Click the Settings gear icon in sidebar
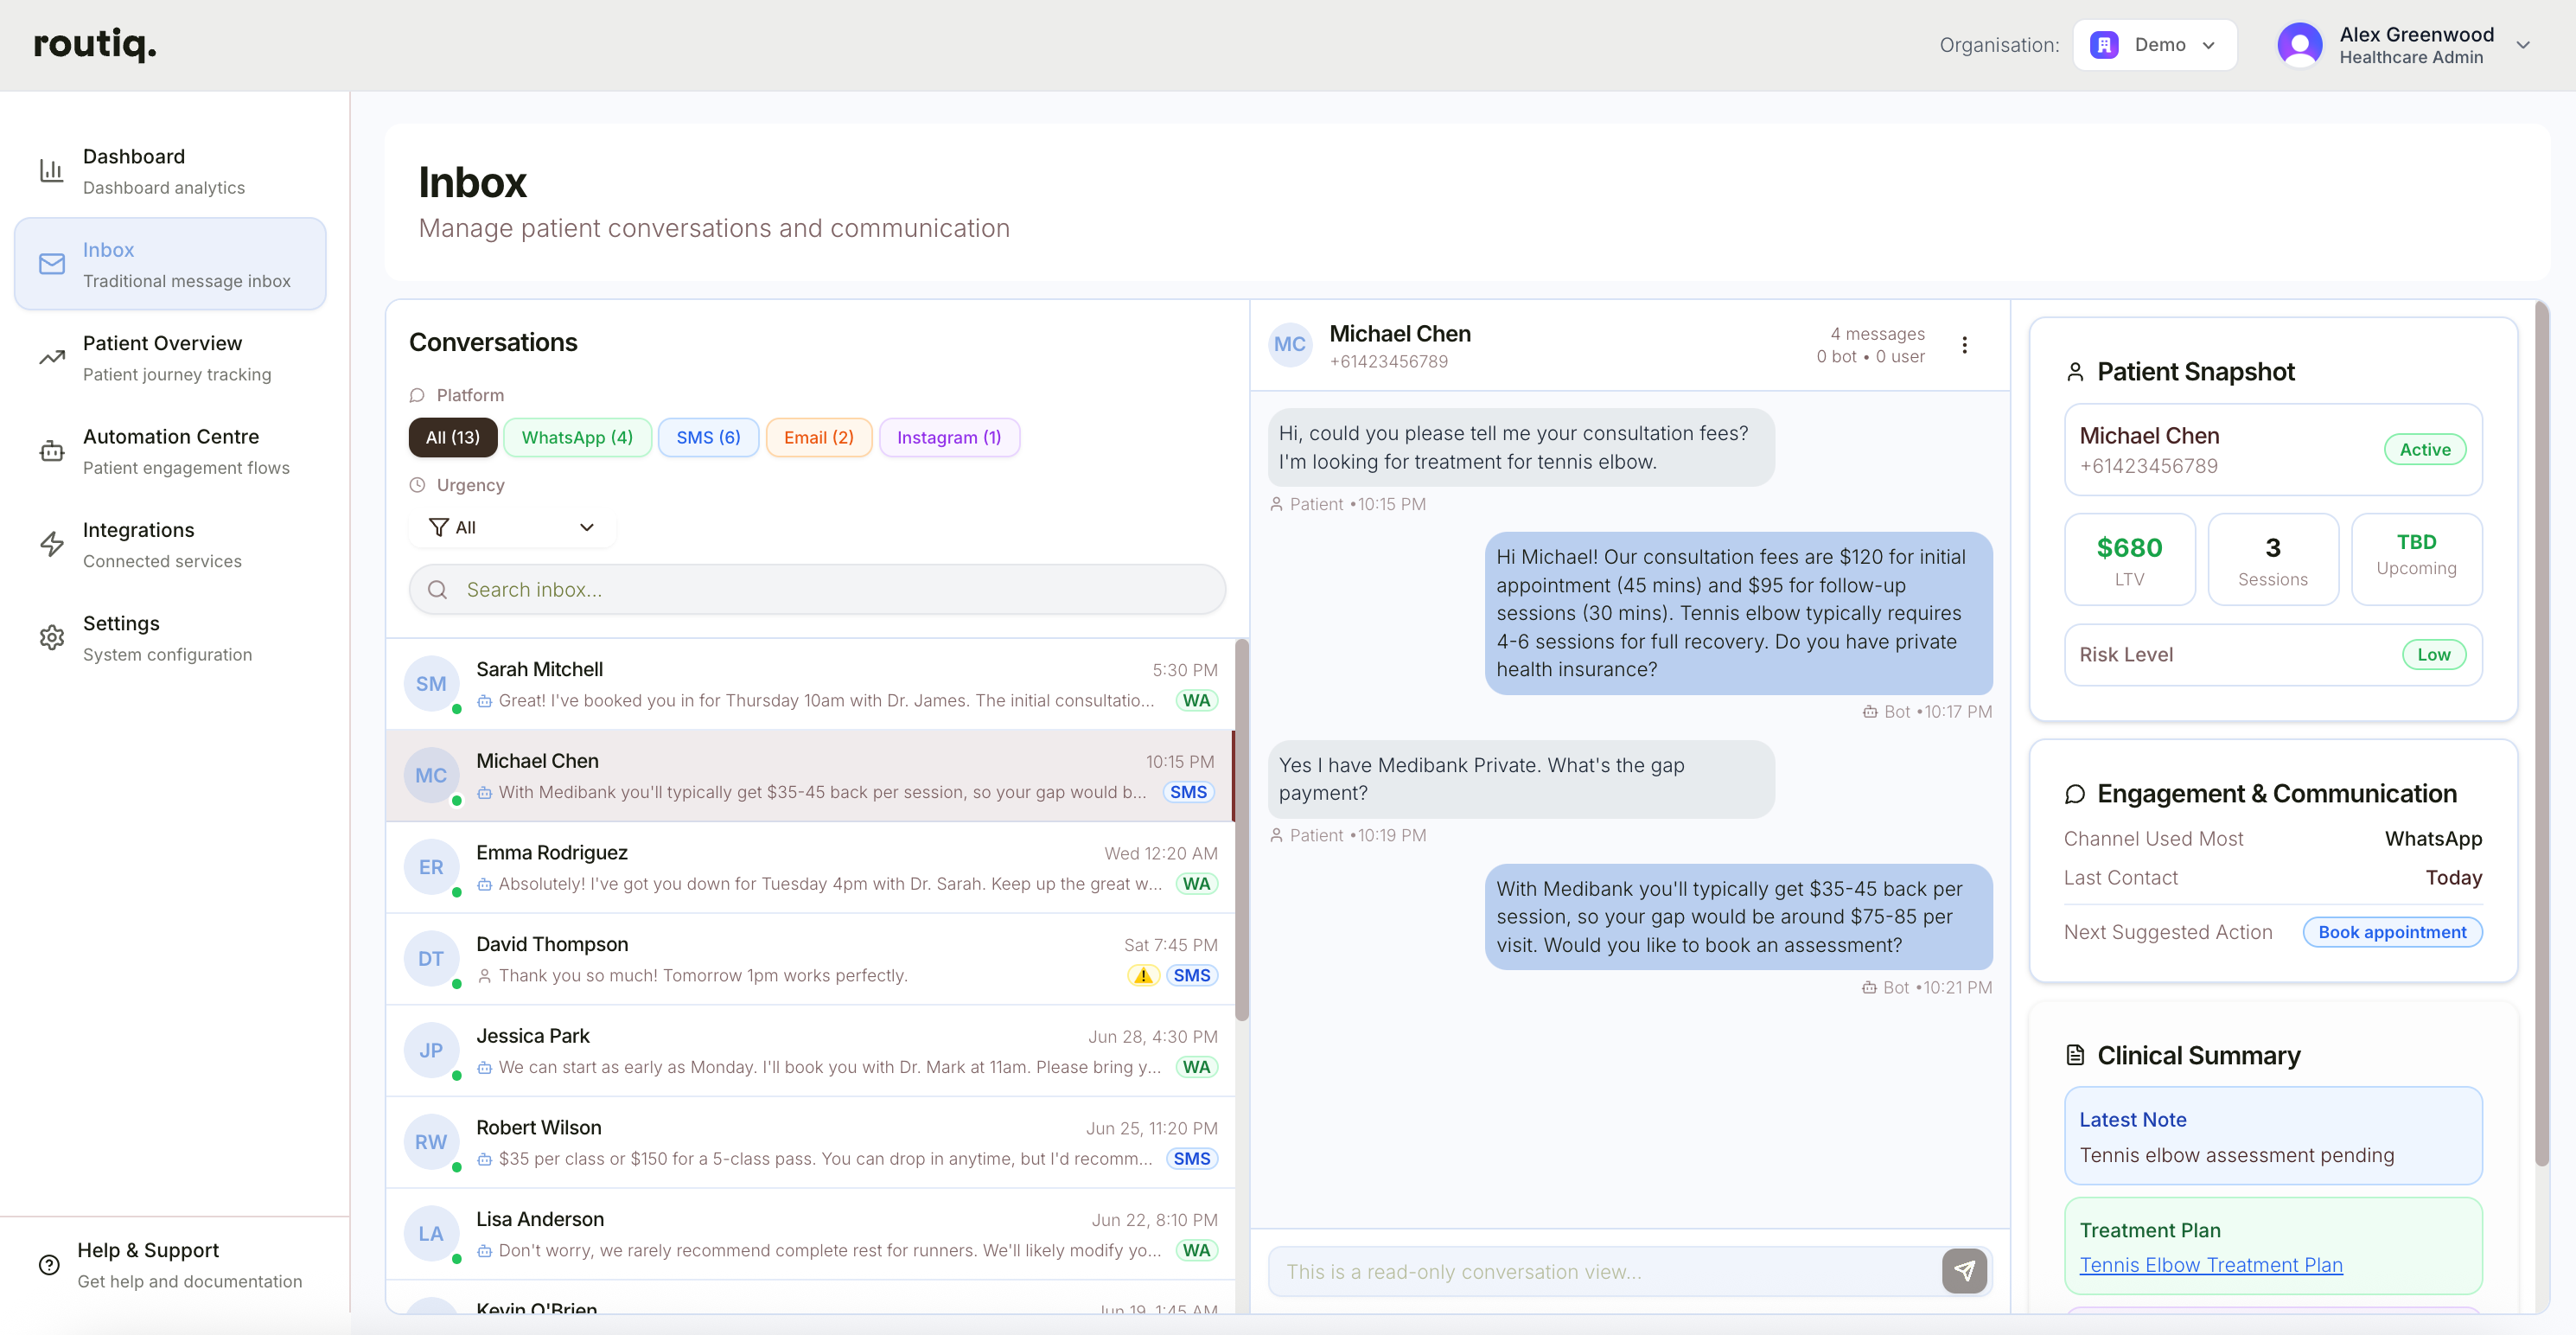The width and height of the screenshot is (2576, 1335). (51, 638)
